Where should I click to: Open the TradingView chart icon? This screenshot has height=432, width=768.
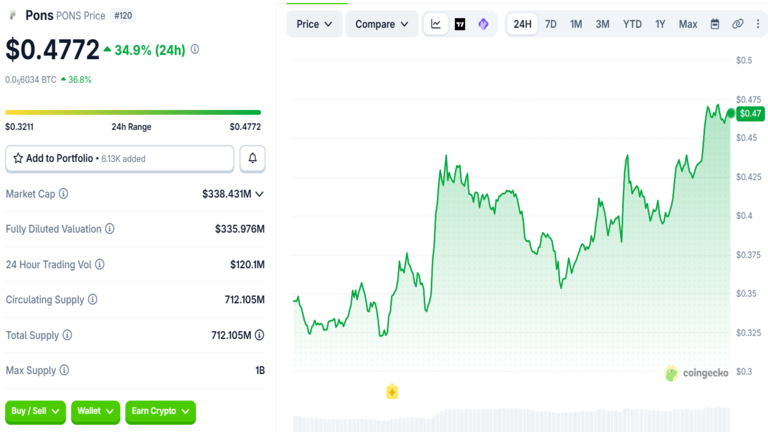tap(460, 24)
